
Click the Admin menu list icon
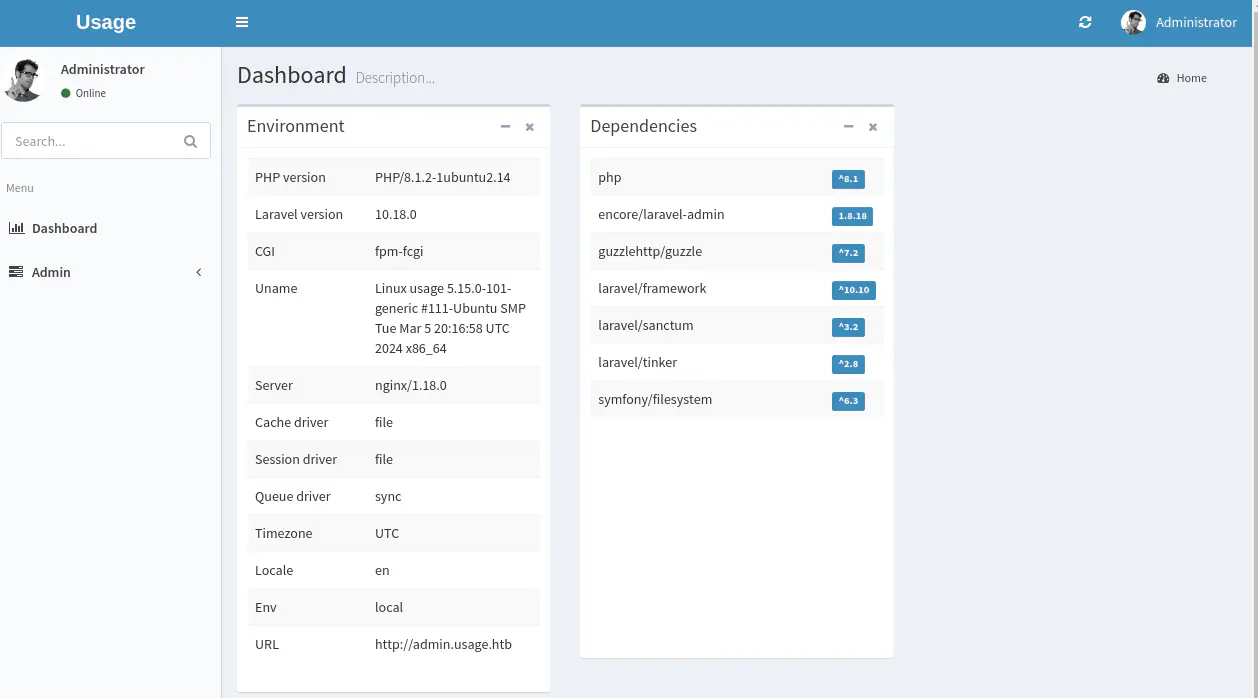(x=16, y=272)
